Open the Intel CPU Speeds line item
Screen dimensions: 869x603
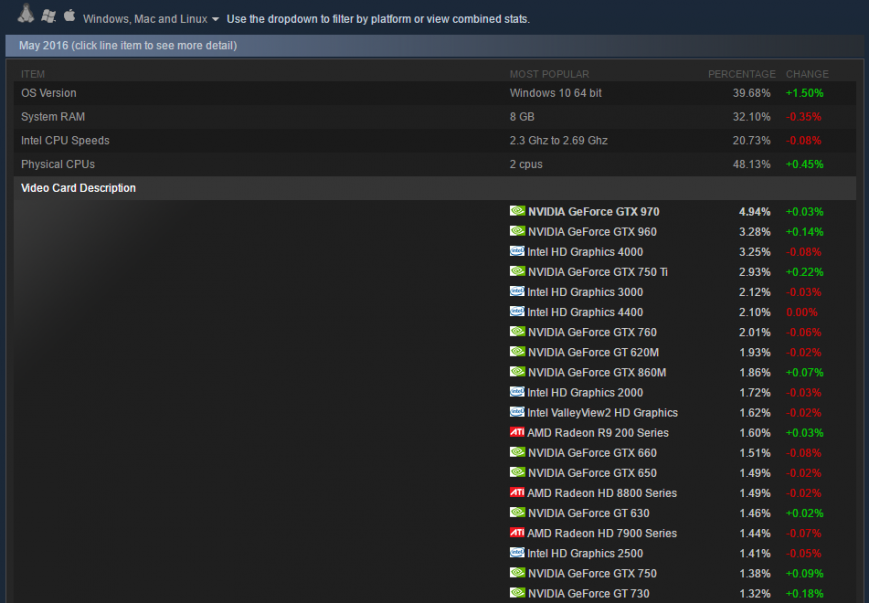[x=434, y=141]
